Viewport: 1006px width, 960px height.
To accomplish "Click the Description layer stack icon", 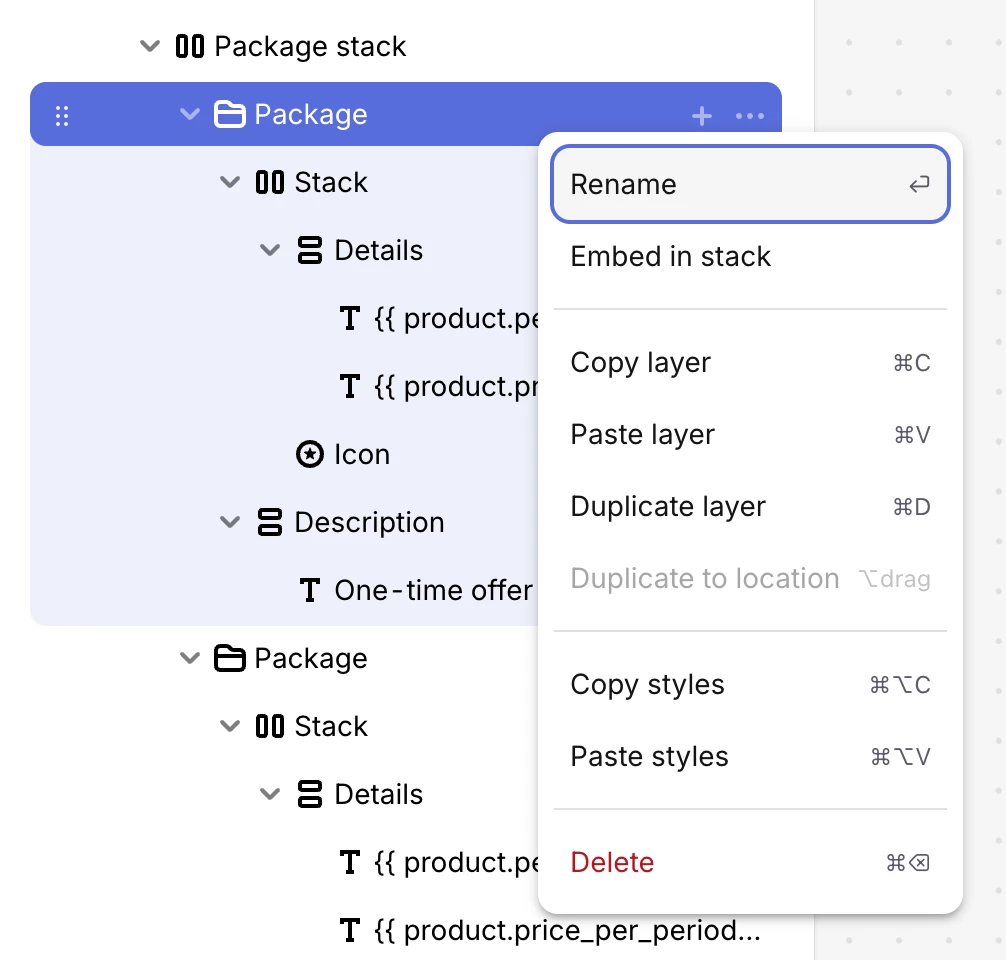I will (x=270, y=522).
